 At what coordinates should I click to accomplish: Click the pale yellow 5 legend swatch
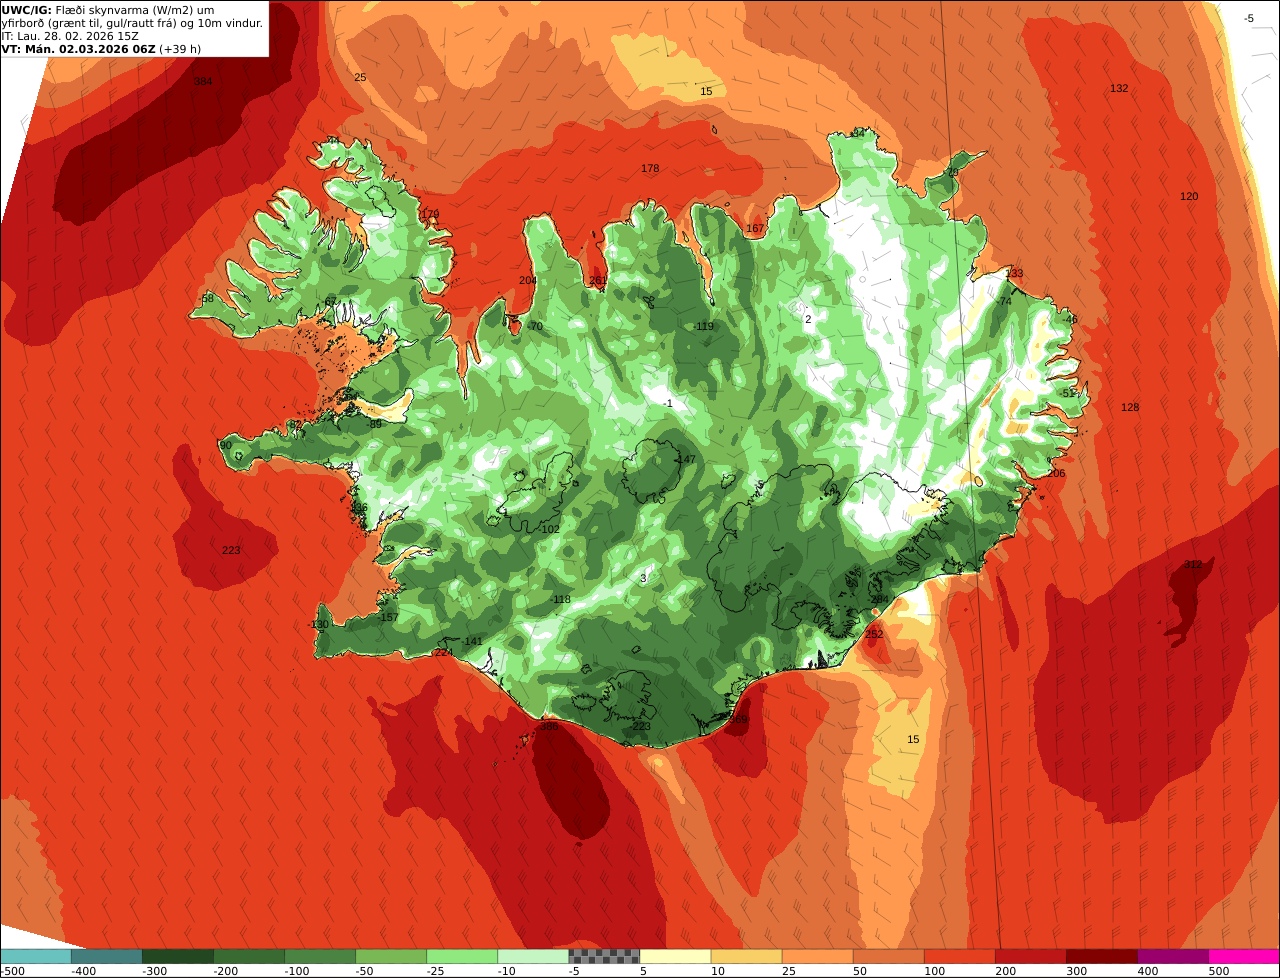click(x=675, y=955)
